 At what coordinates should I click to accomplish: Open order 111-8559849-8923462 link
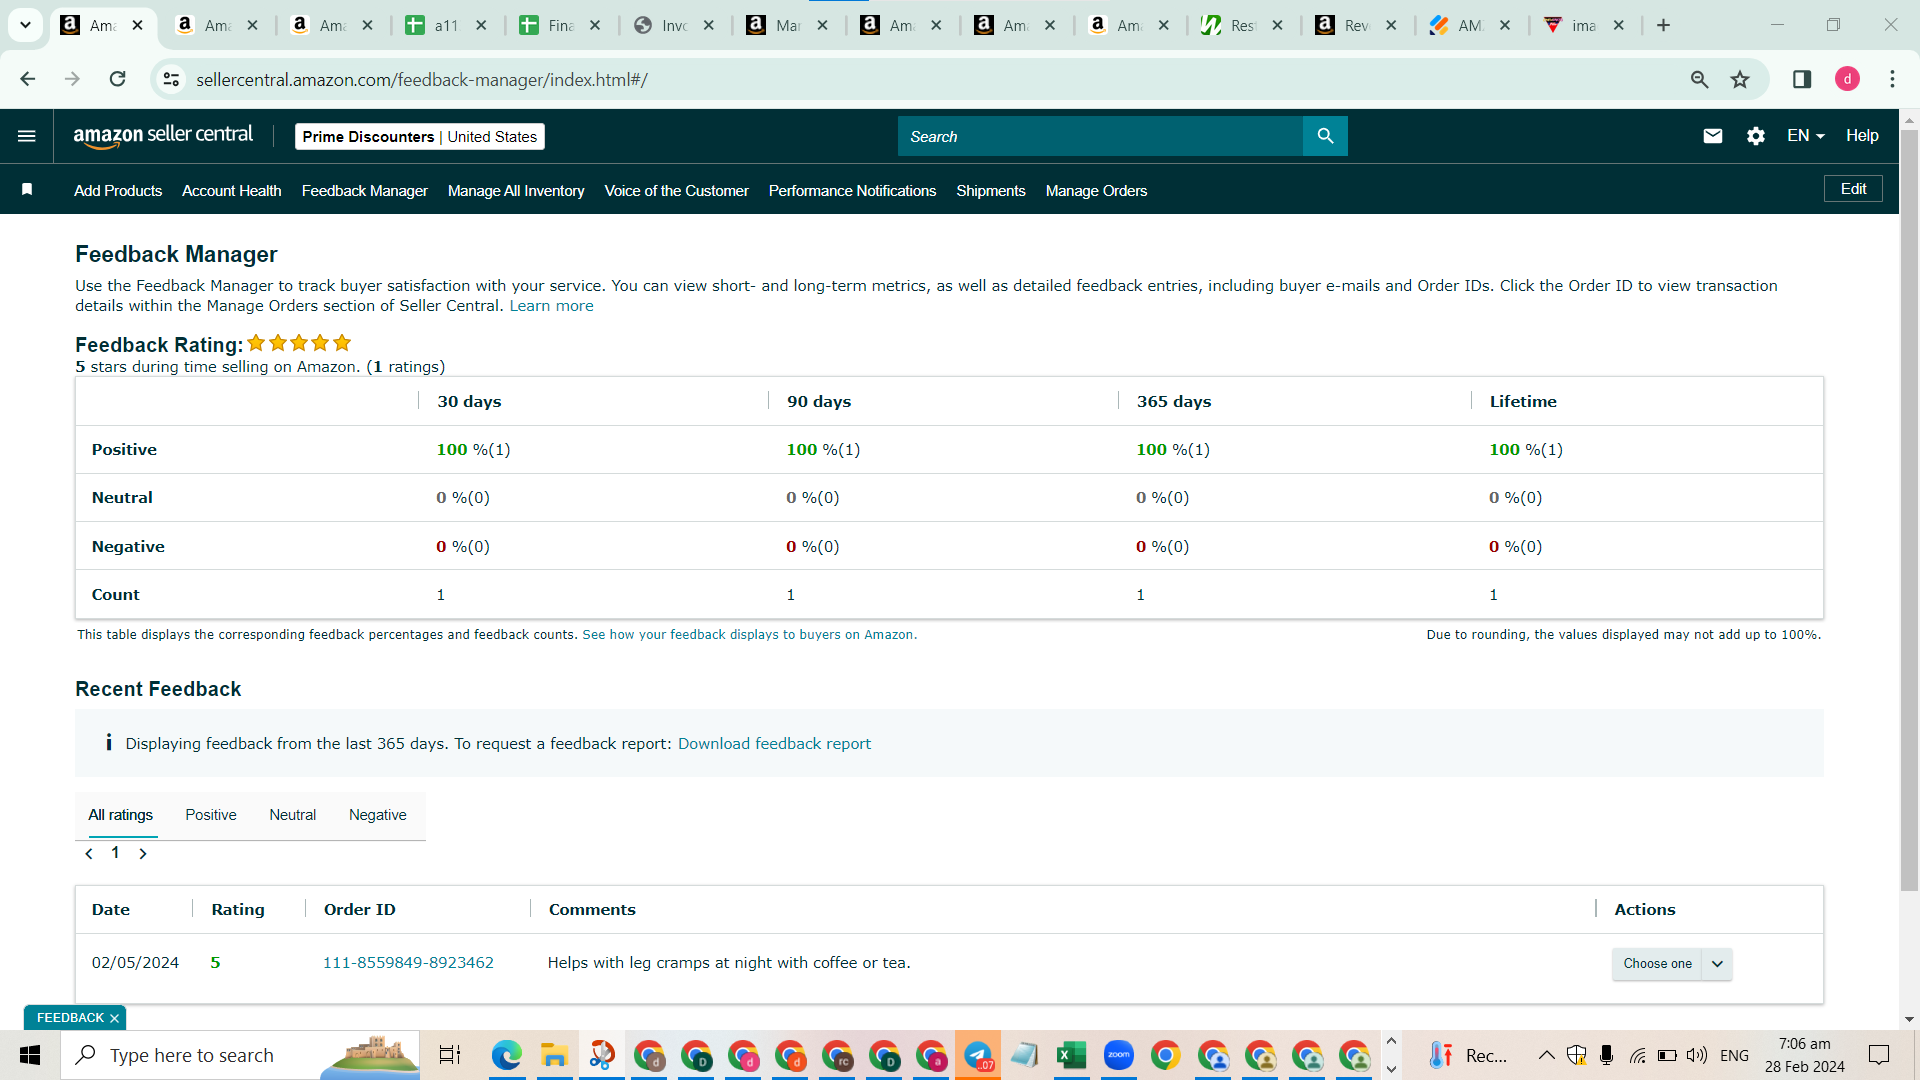pos(408,963)
